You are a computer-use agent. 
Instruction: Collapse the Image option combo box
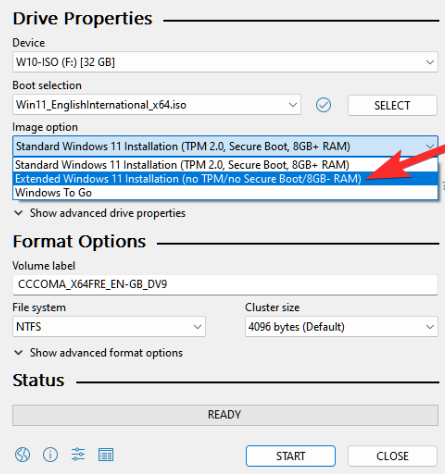(x=225, y=146)
